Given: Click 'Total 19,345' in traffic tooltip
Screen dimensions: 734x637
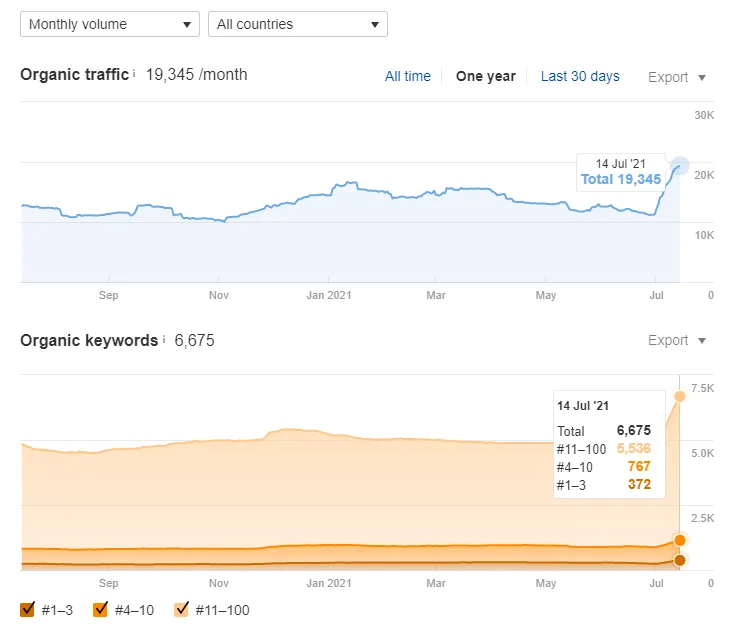Looking at the screenshot, I should [x=621, y=179].
